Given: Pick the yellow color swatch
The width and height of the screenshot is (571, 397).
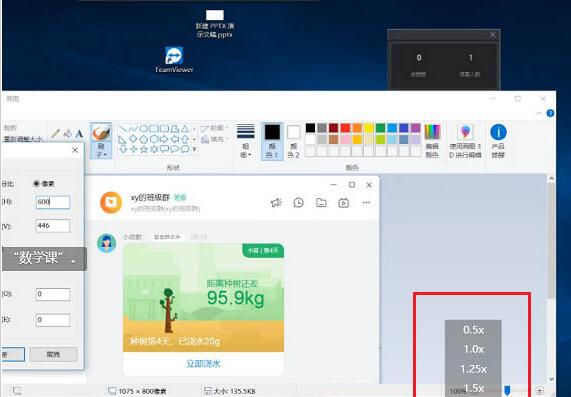Looking at the screenshot, I should coord(369,128).
